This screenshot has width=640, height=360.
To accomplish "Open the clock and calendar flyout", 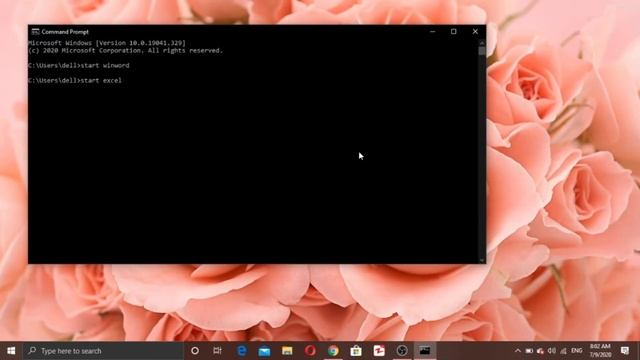I will pos(600,351).
